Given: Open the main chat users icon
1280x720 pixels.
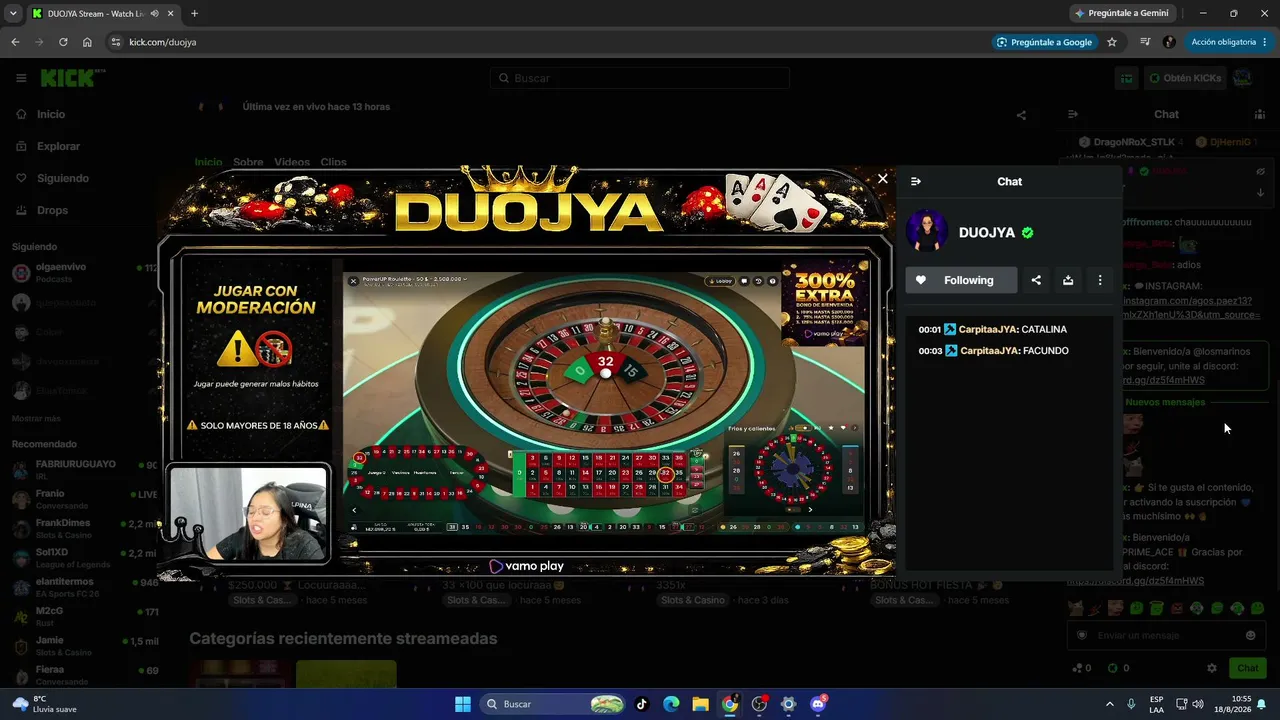Looking at the screenshot, I should click(1260, 114).
